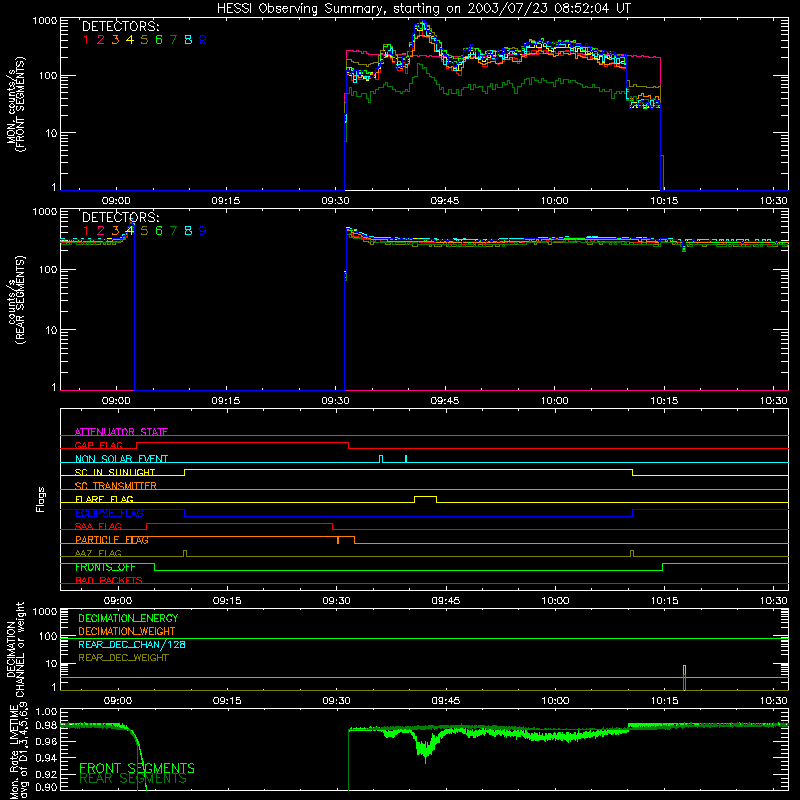Click the 0.94 livetime axis tick label
Screen dimensions: 800x800
46,757
